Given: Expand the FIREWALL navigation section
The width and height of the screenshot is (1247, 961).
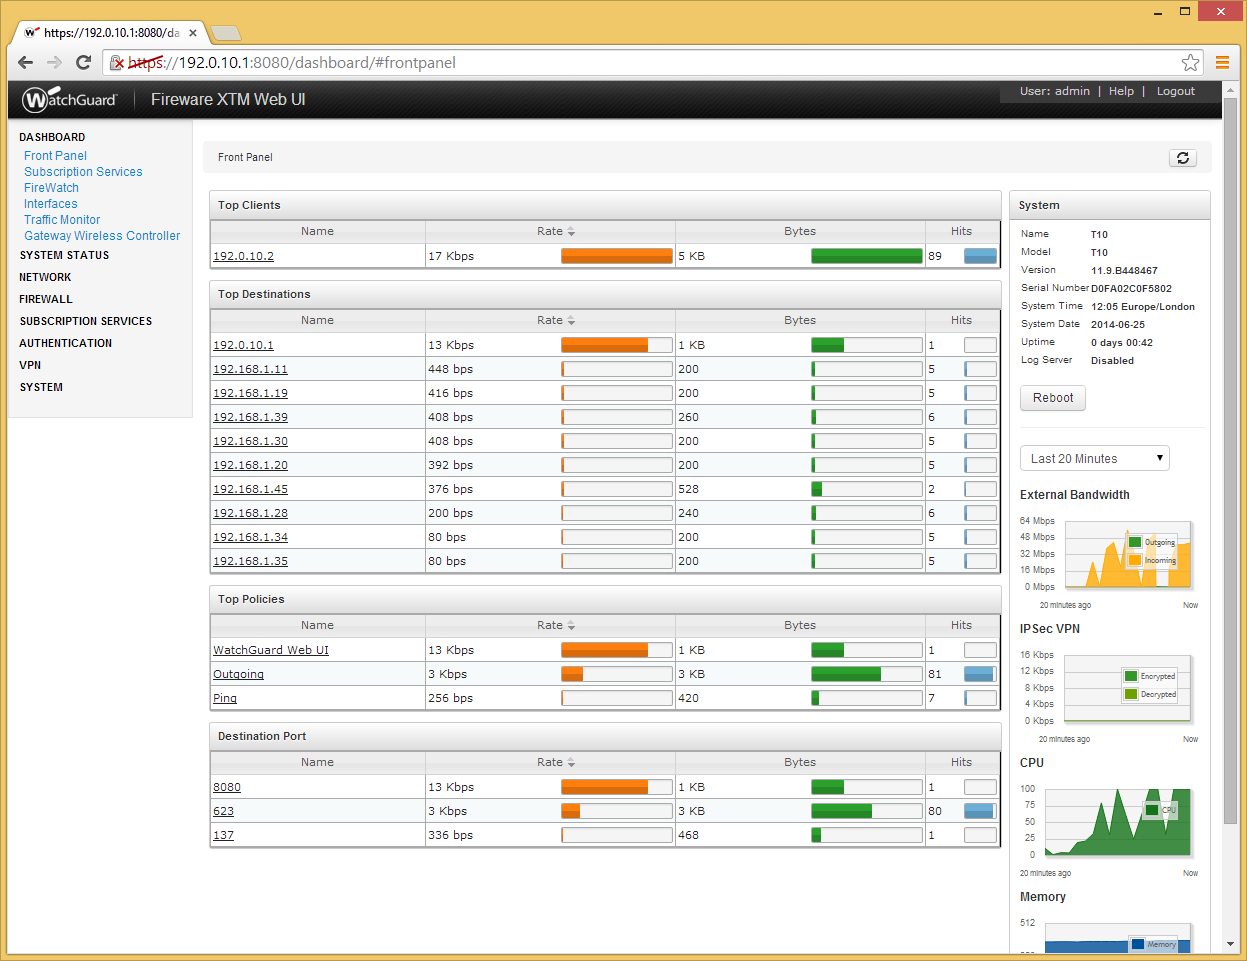Looking at the screenshot, I should point(46,299).
